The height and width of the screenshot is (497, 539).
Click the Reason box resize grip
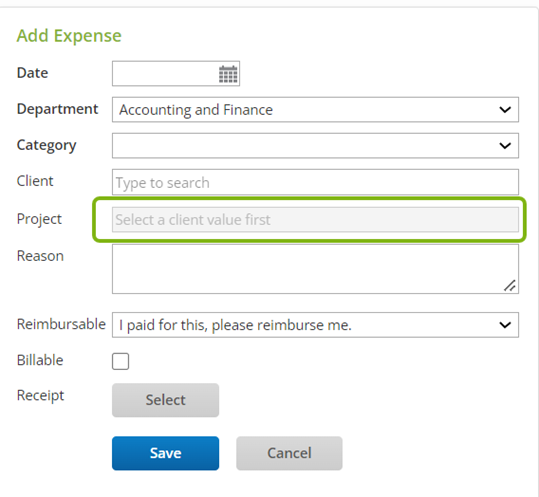(x=510, y=285)
